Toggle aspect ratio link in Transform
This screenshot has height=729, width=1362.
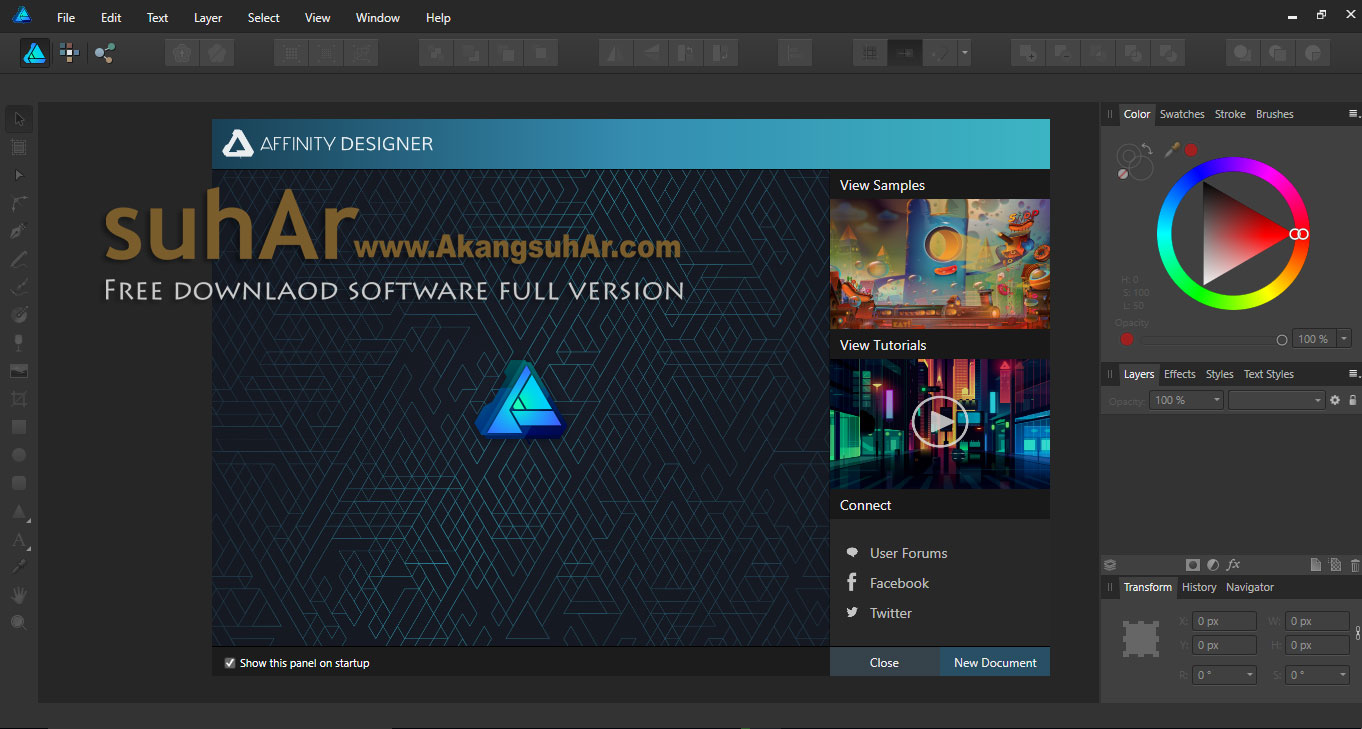tap(1357, 633)
